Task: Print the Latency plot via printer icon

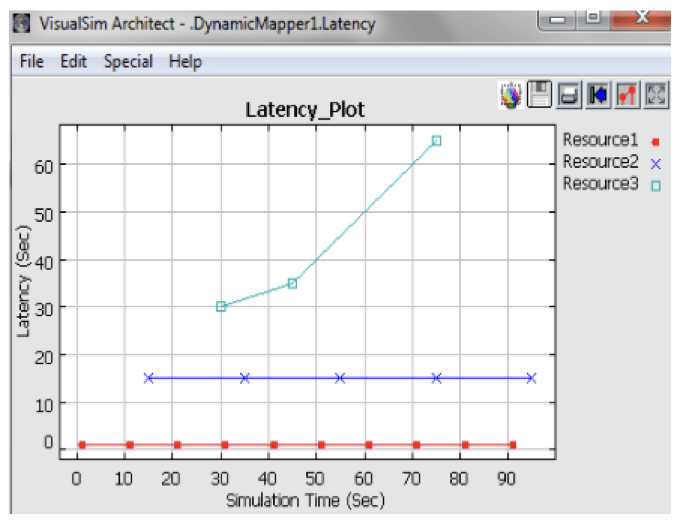Action: (569, 95)
